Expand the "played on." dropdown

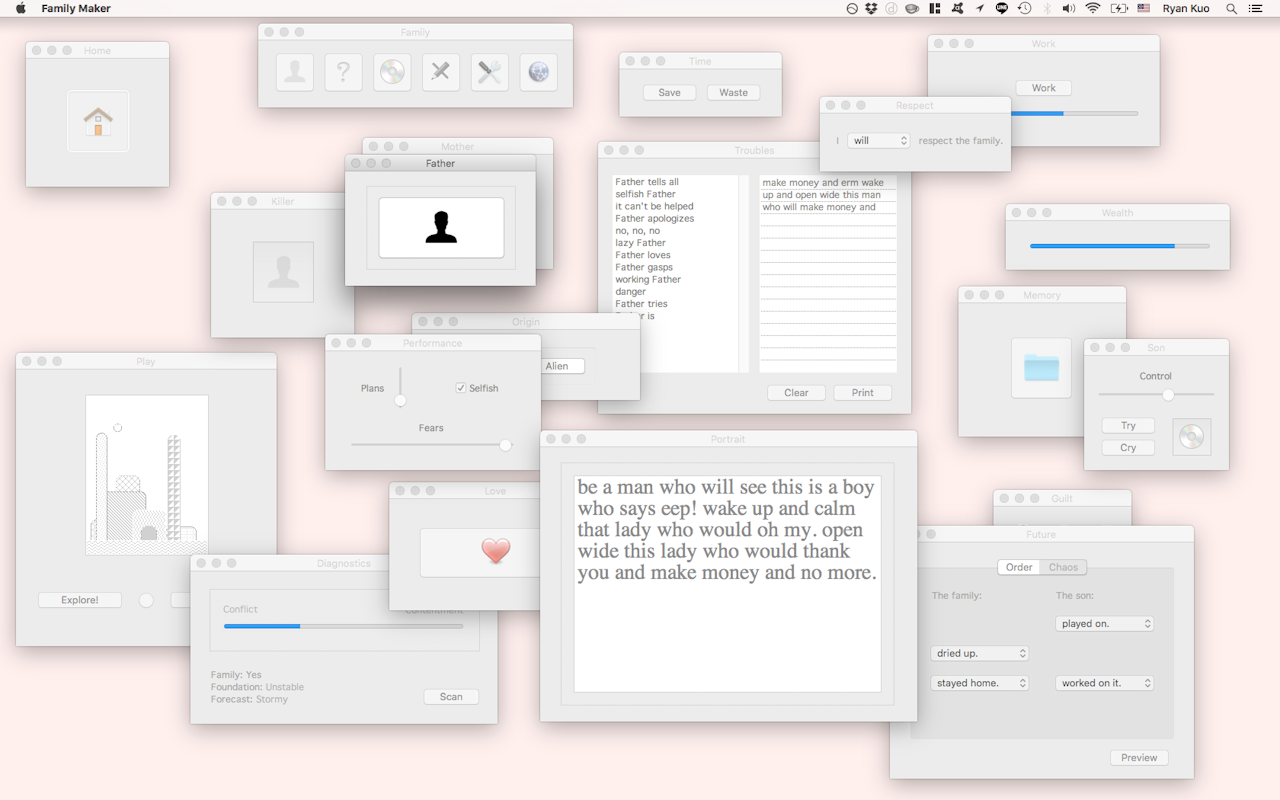click(x=1104, y=623)
